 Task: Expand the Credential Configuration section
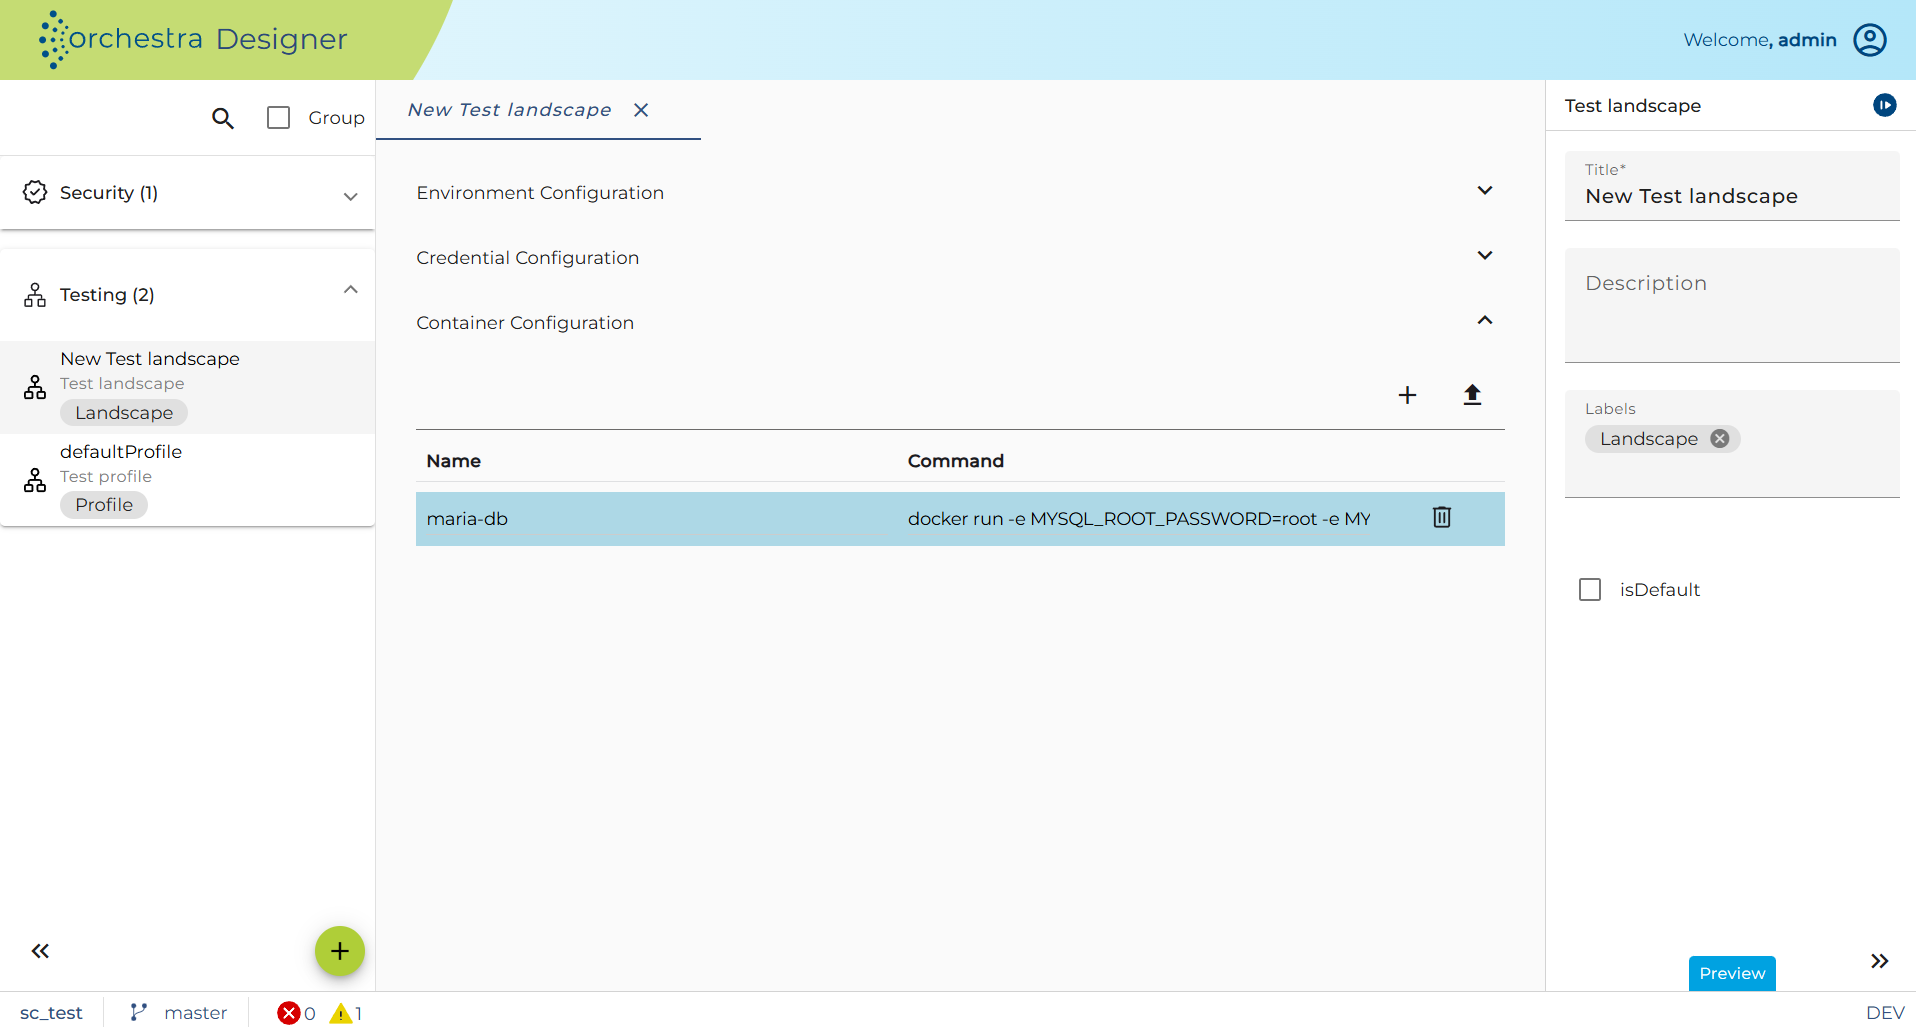pyautogui.click(x=1485, y=256)
